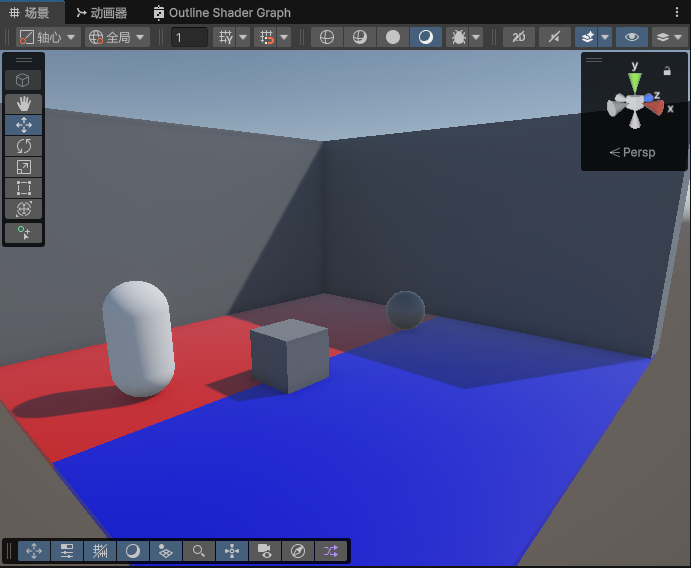Viewport: 691px width, 568px height.
Task: Click the green Y axis cone on the gizmo
Action: click(635, 82)
